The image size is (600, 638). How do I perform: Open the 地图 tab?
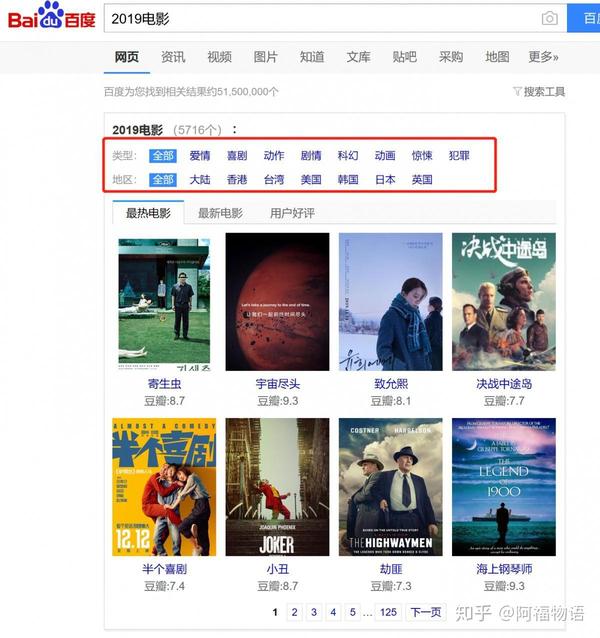[x=497, y=57]
